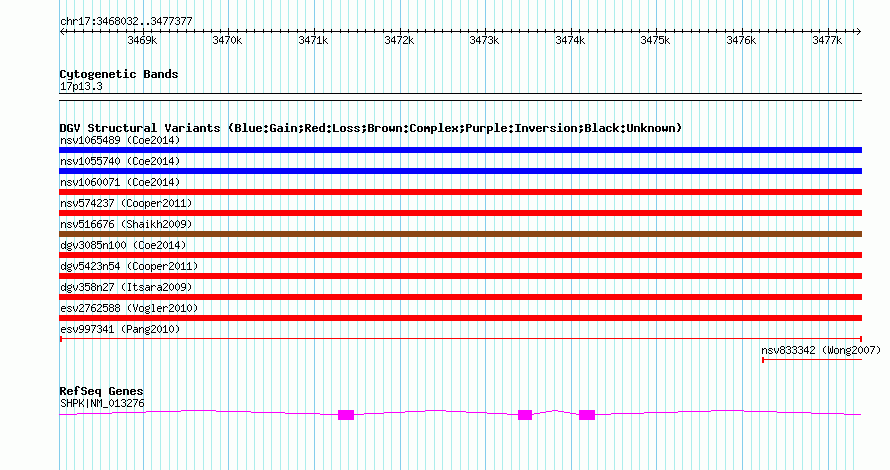890x470 pixels.
Task: Click the chr17:3468032..3477377 coordinate label
Action: [x=126, y=22]
